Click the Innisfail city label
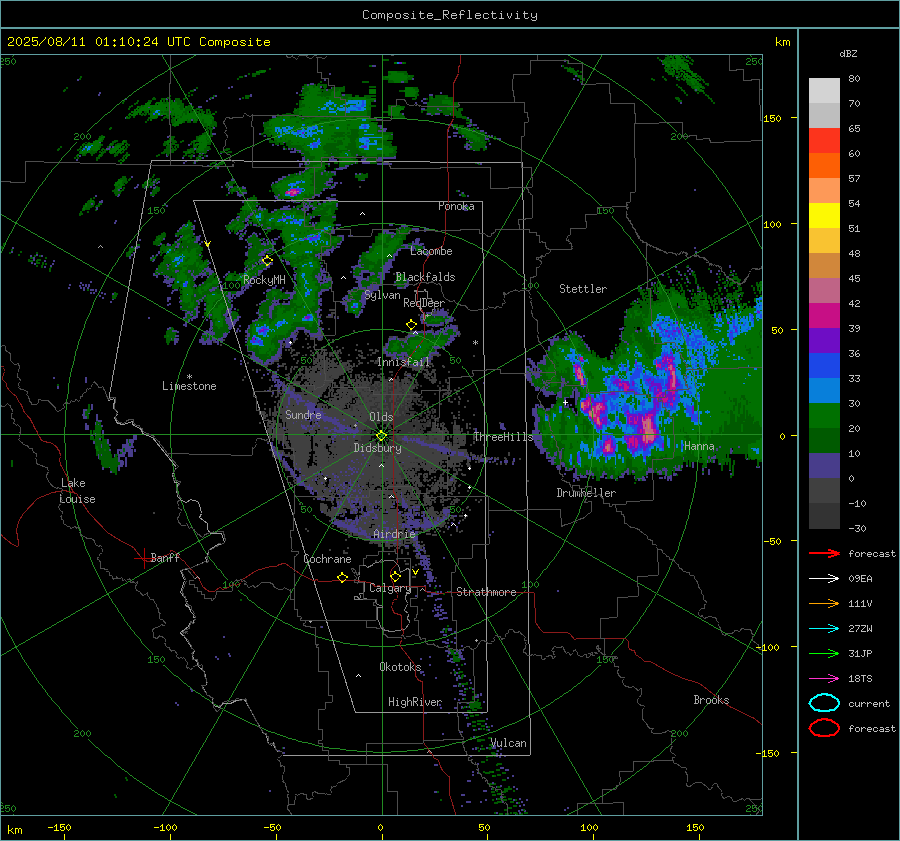900x841 pixels. [x=404, y=362]
